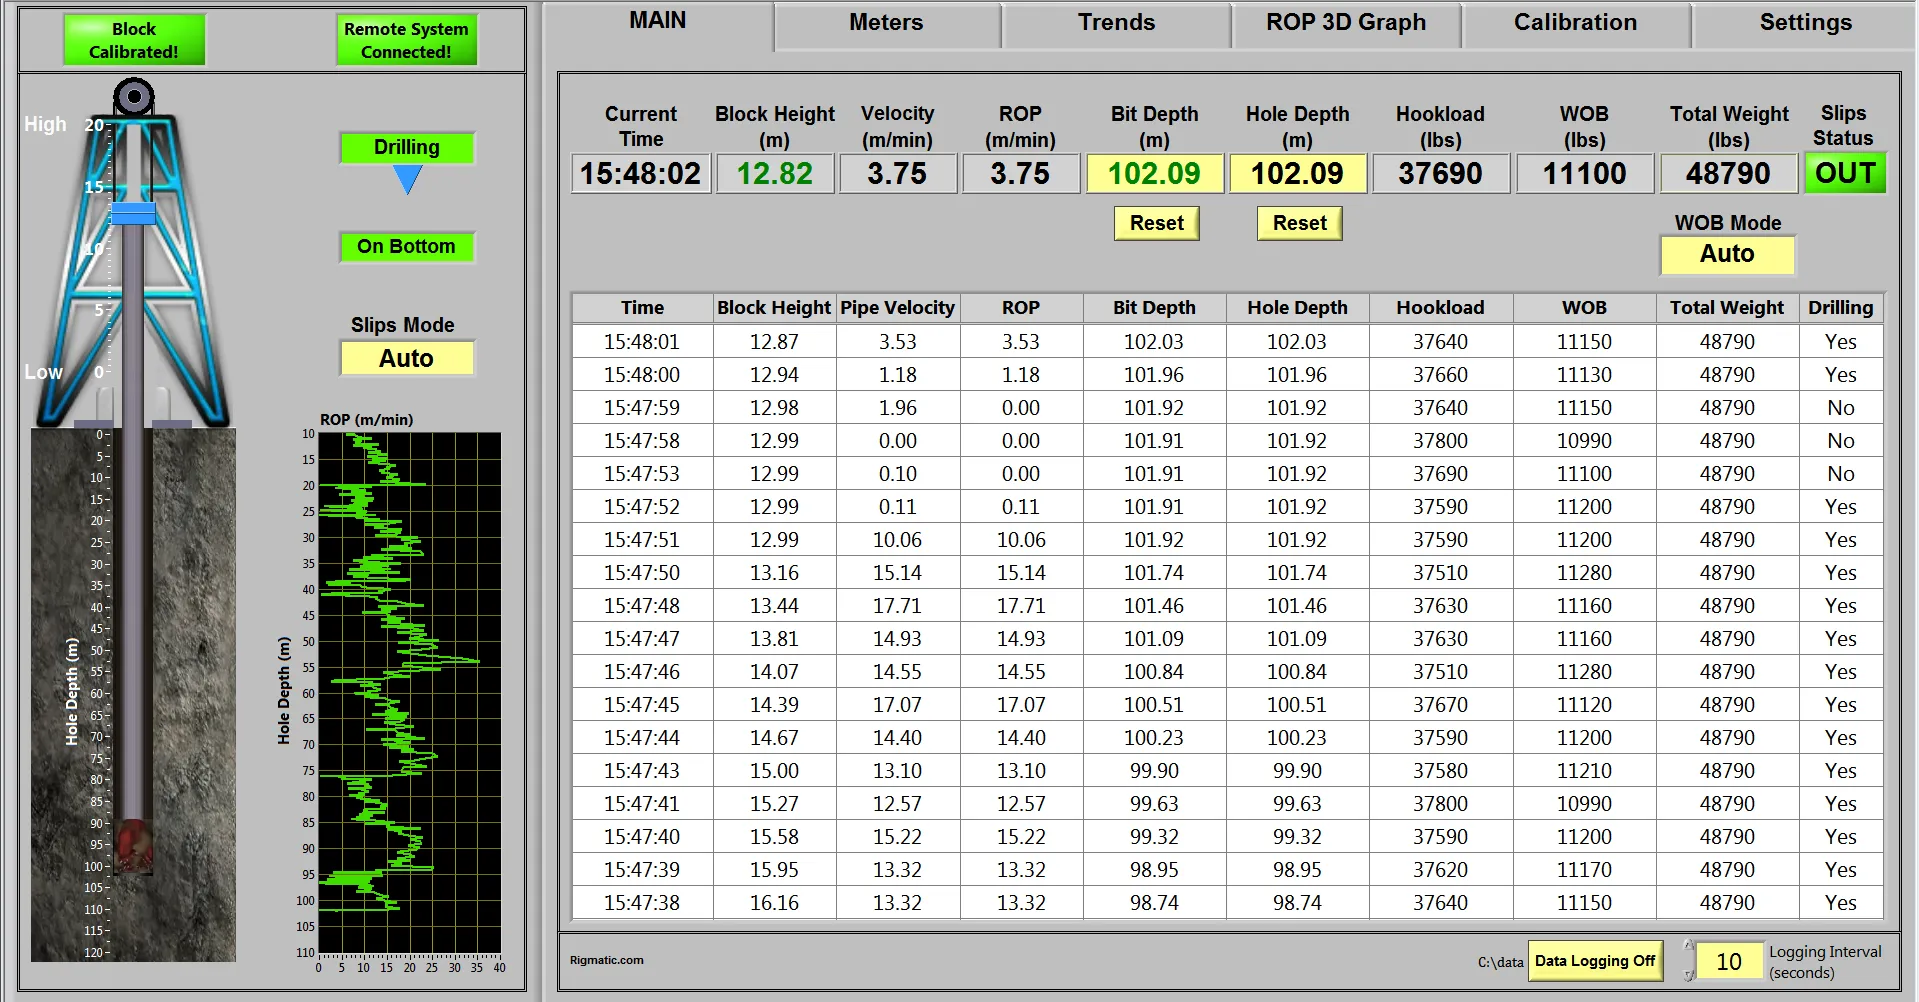Select the 15:48:01 table row time

pyautogui.click(x=642, y=342)
